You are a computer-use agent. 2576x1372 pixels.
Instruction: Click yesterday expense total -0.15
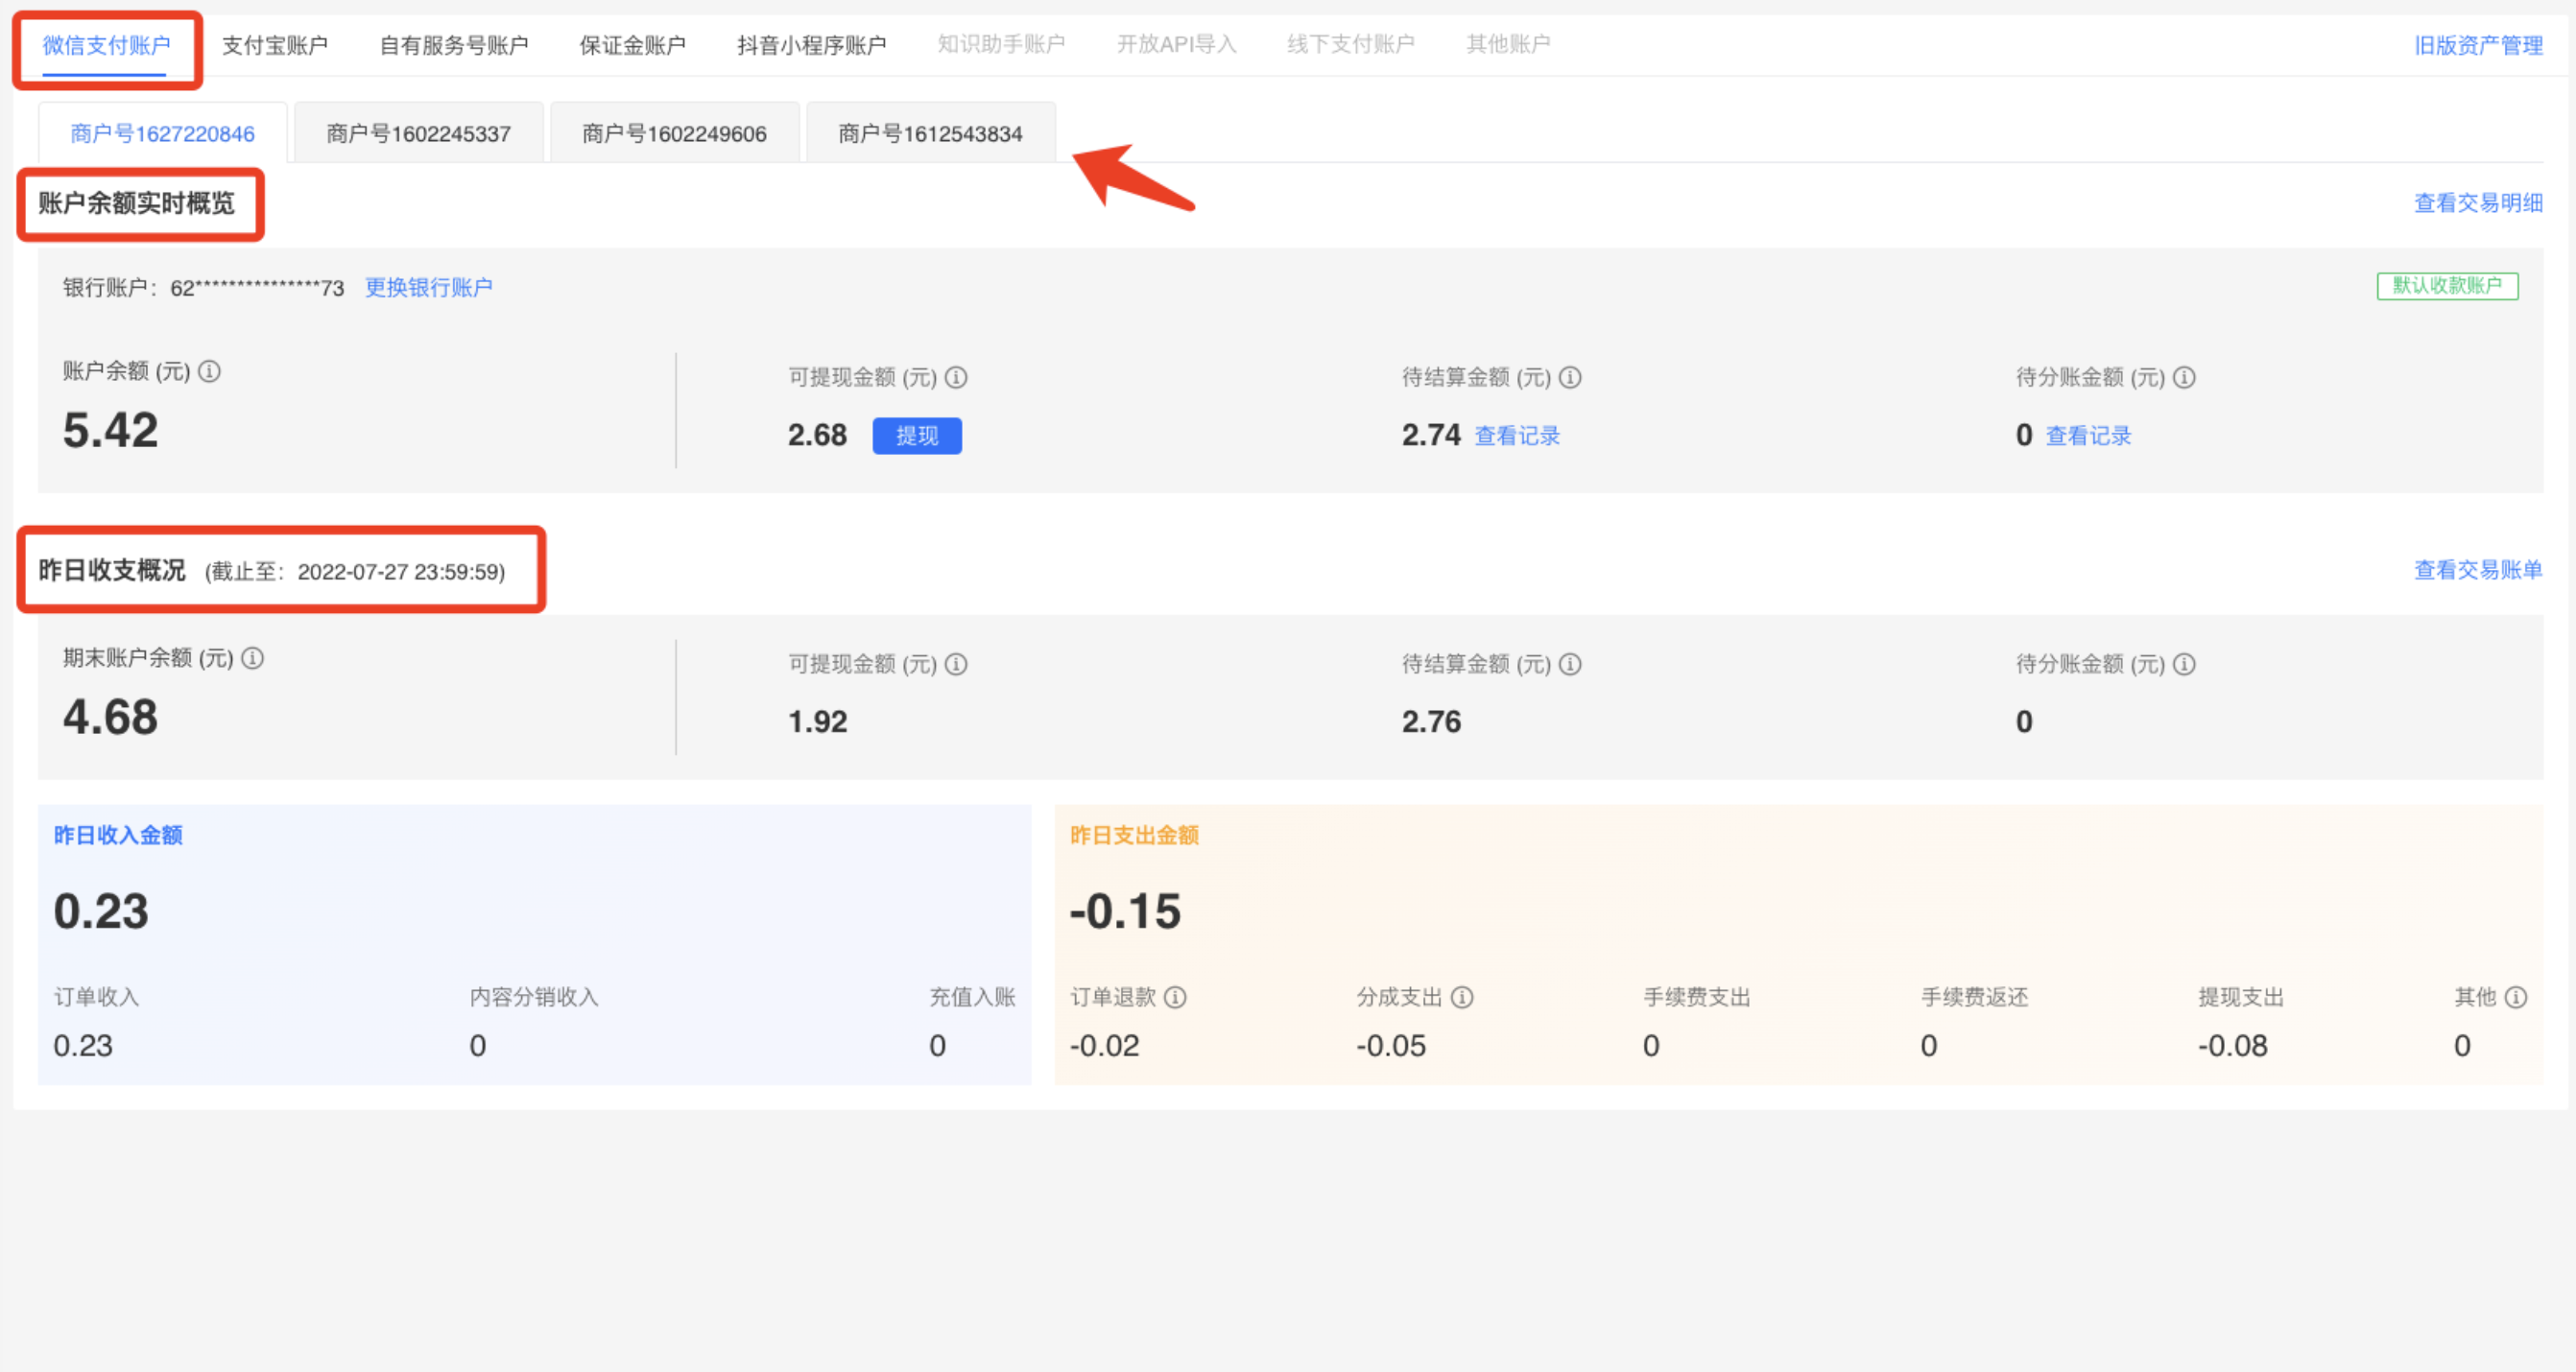[1126, 912]
